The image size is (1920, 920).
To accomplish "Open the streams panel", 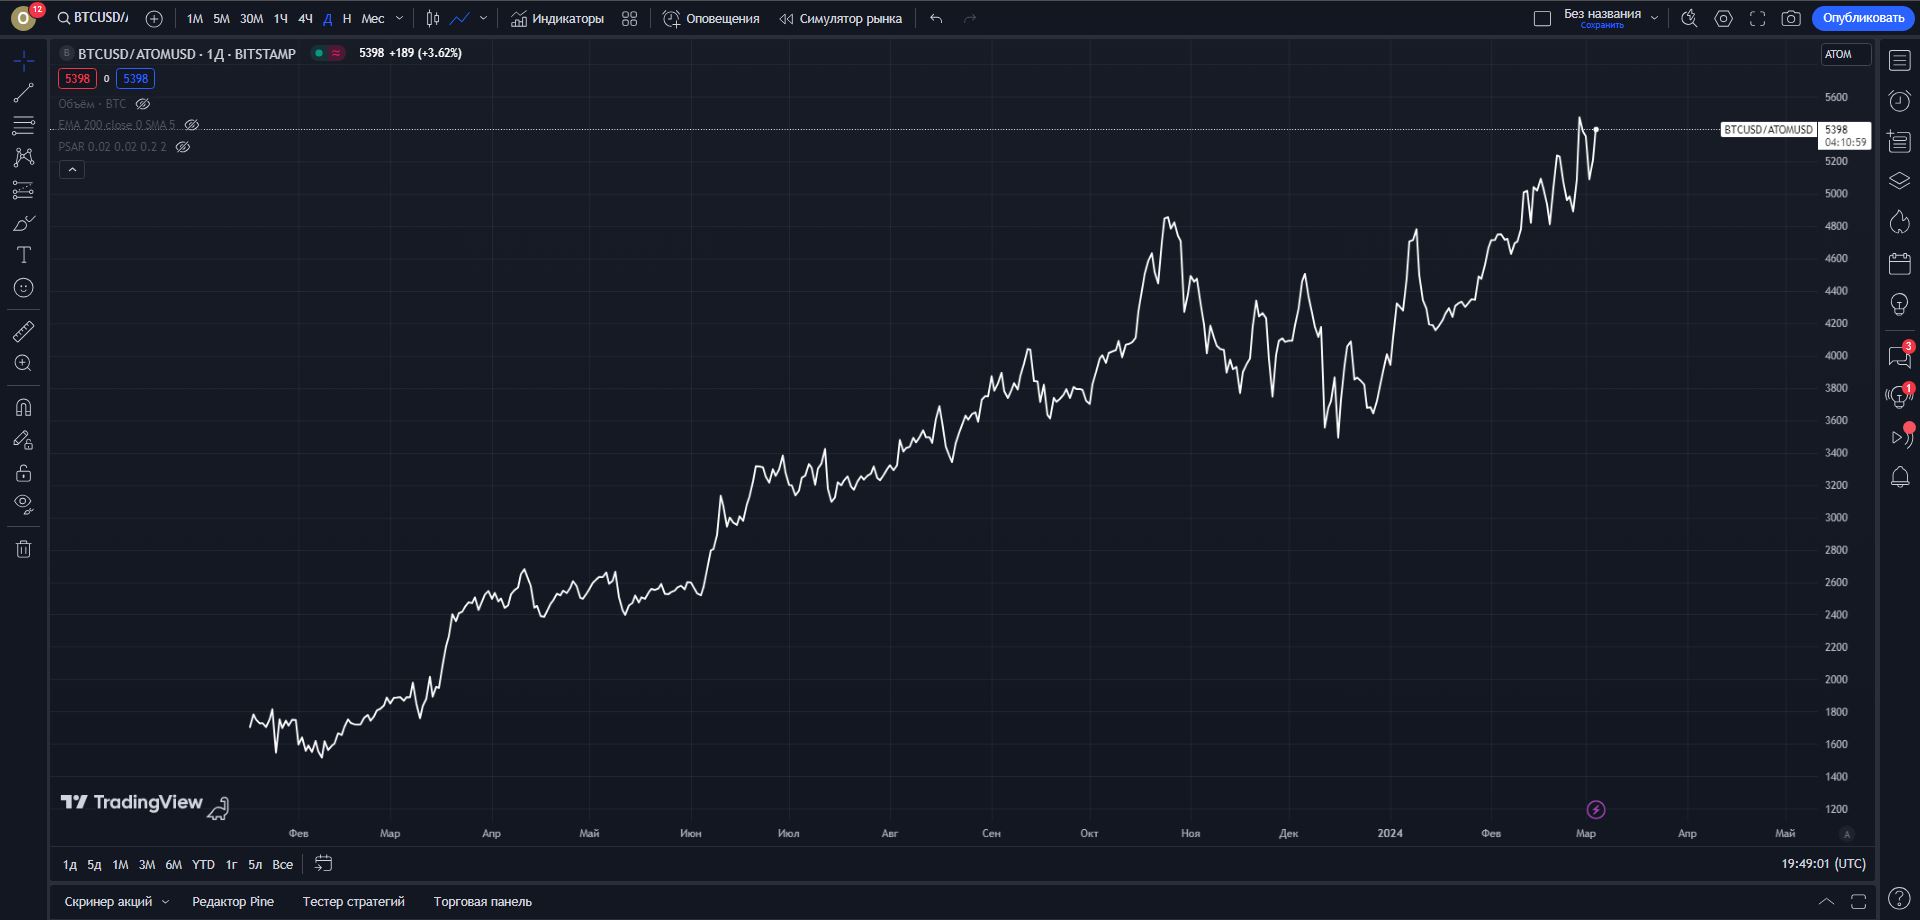I will tap(1899, 437).
